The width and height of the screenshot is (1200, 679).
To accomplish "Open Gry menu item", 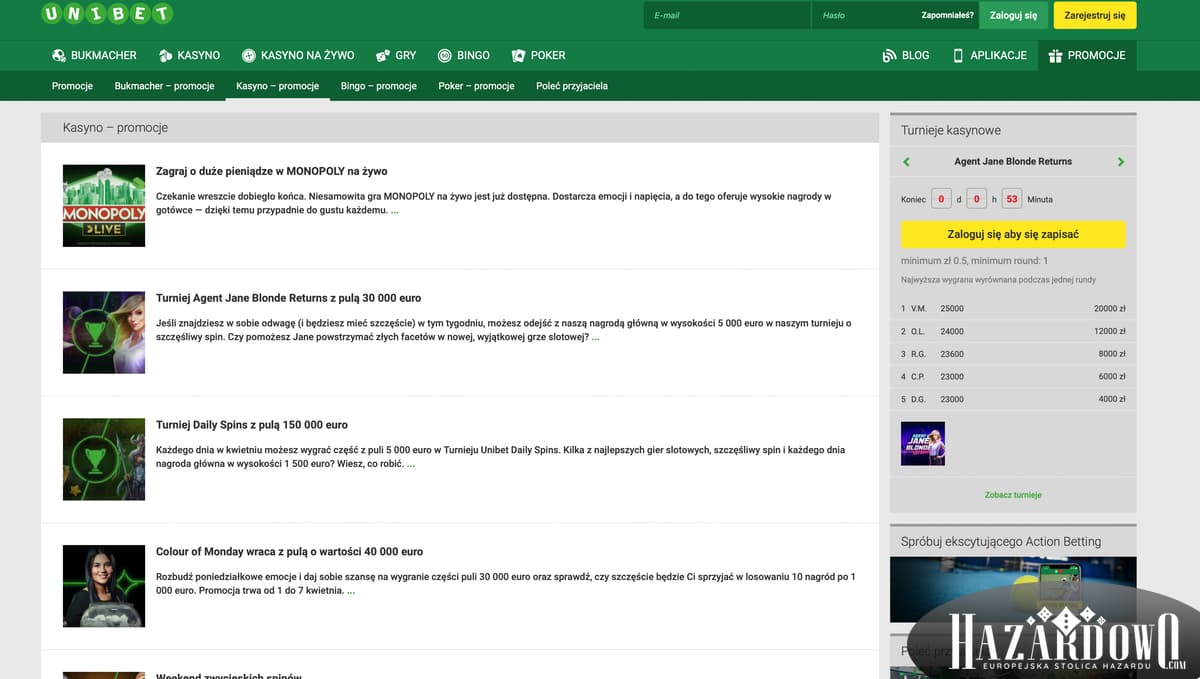I will pos(406,56).
